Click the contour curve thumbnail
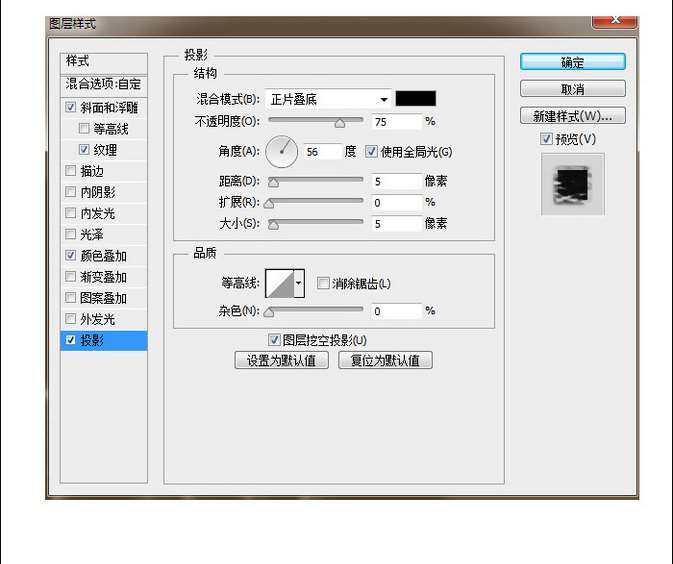The width and height of the screenshot is (673, 564). point(279,284)
